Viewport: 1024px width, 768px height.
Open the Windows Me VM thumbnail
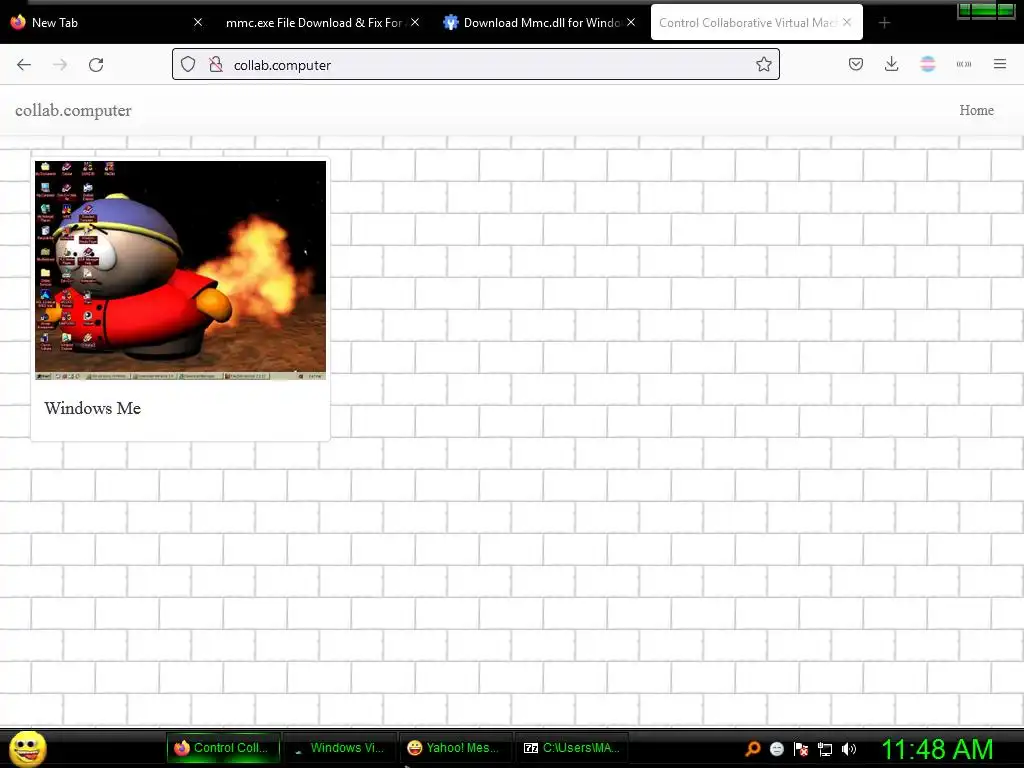click(180, 270)
